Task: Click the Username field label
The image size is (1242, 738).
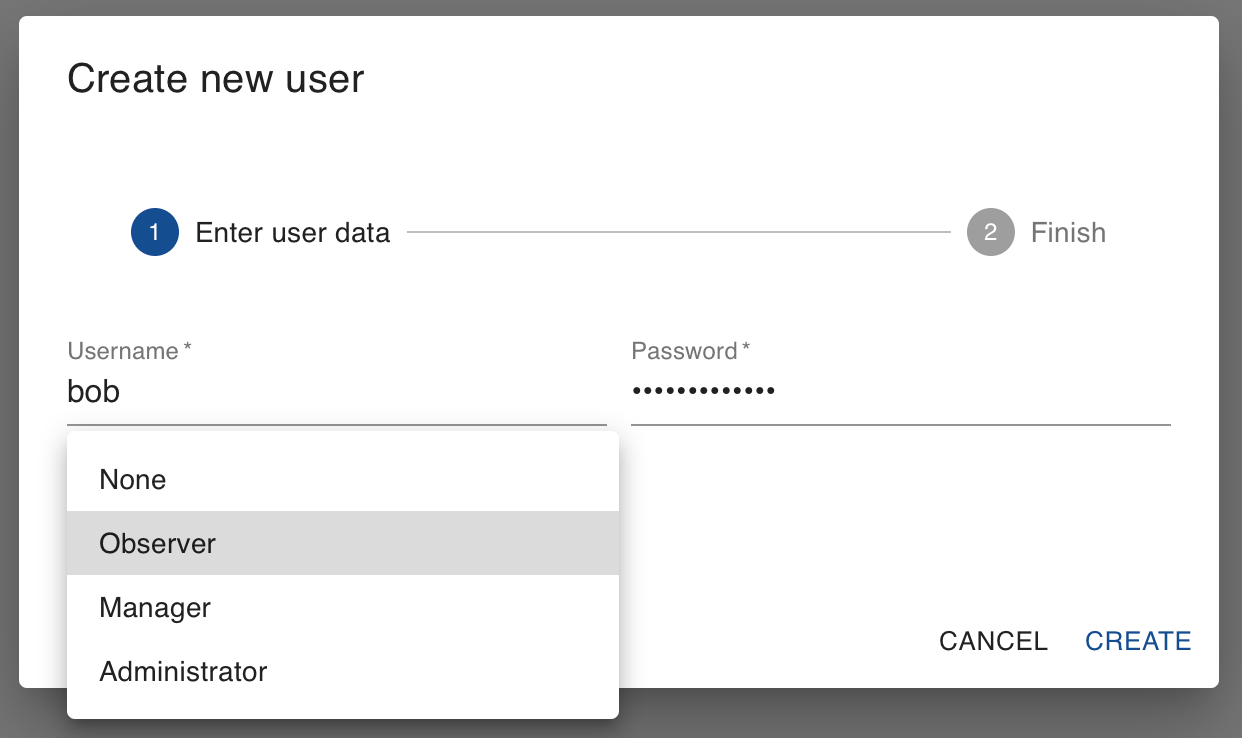Action: 123,351
